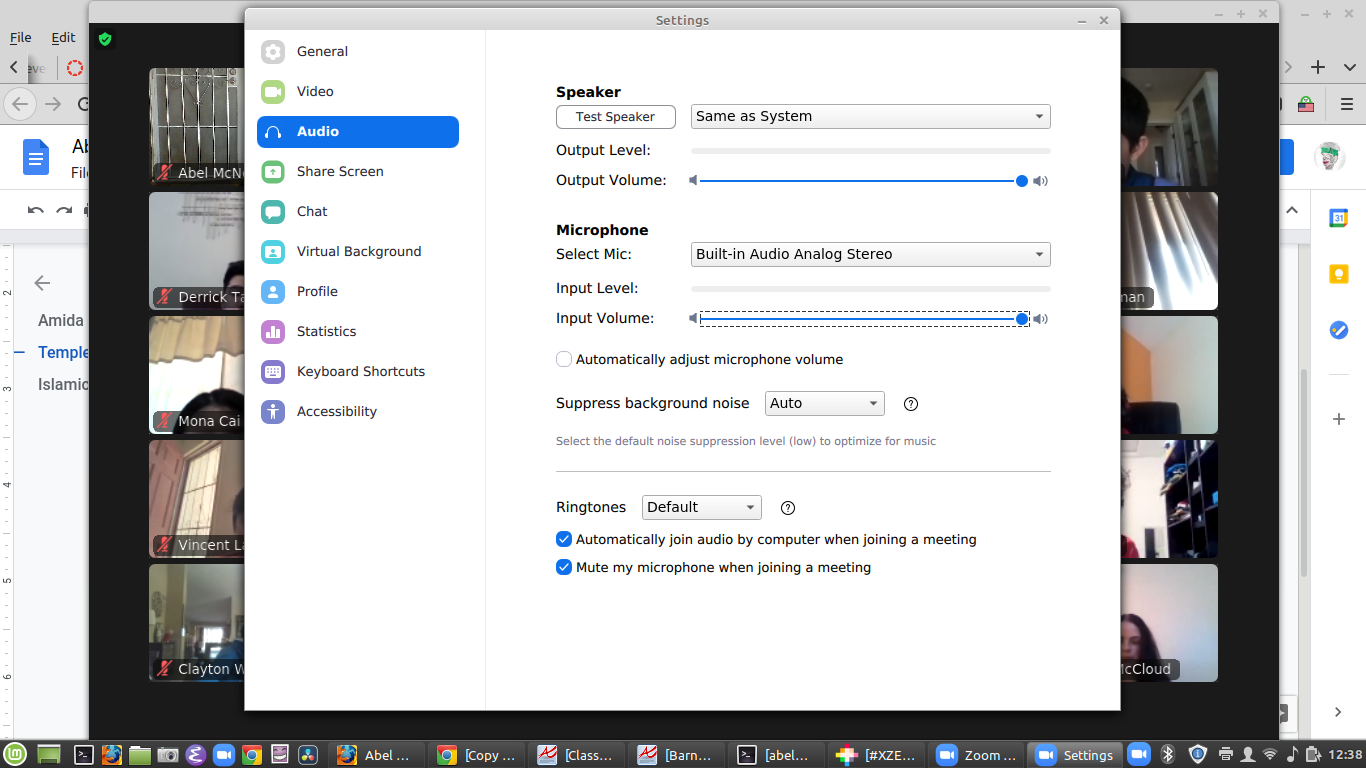Uncheck mute my microphone when joining
Viewport: 1366px width, 768px height.
point(564,567)
